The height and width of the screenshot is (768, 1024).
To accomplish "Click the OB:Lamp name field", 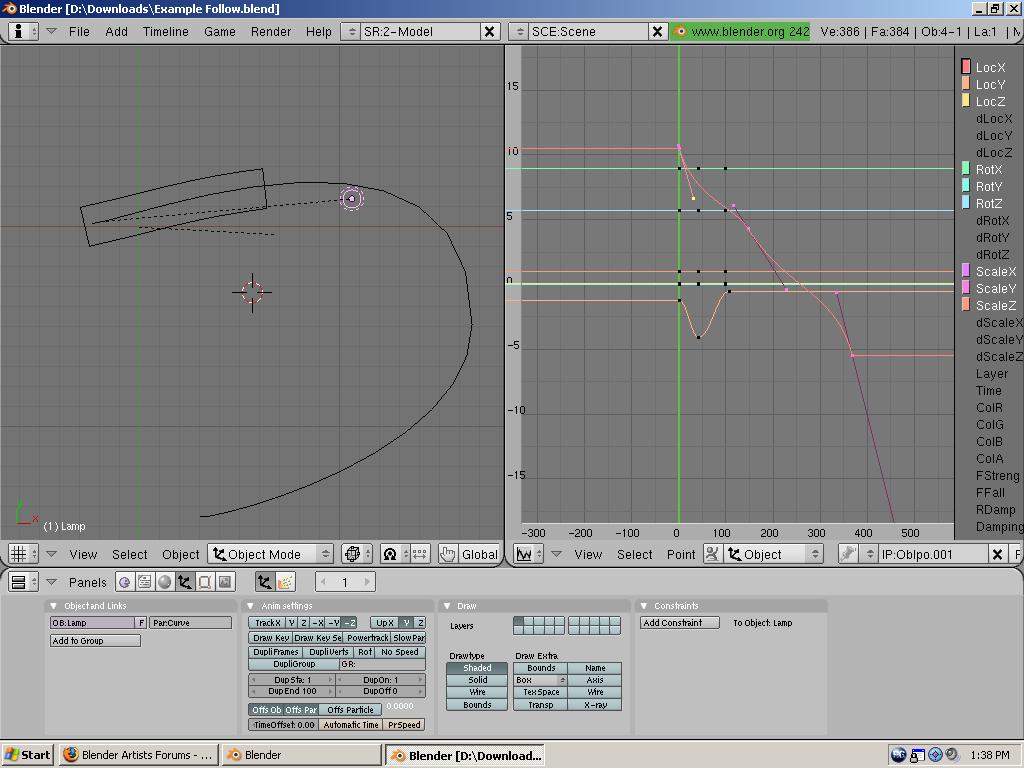I will (93, 622).
